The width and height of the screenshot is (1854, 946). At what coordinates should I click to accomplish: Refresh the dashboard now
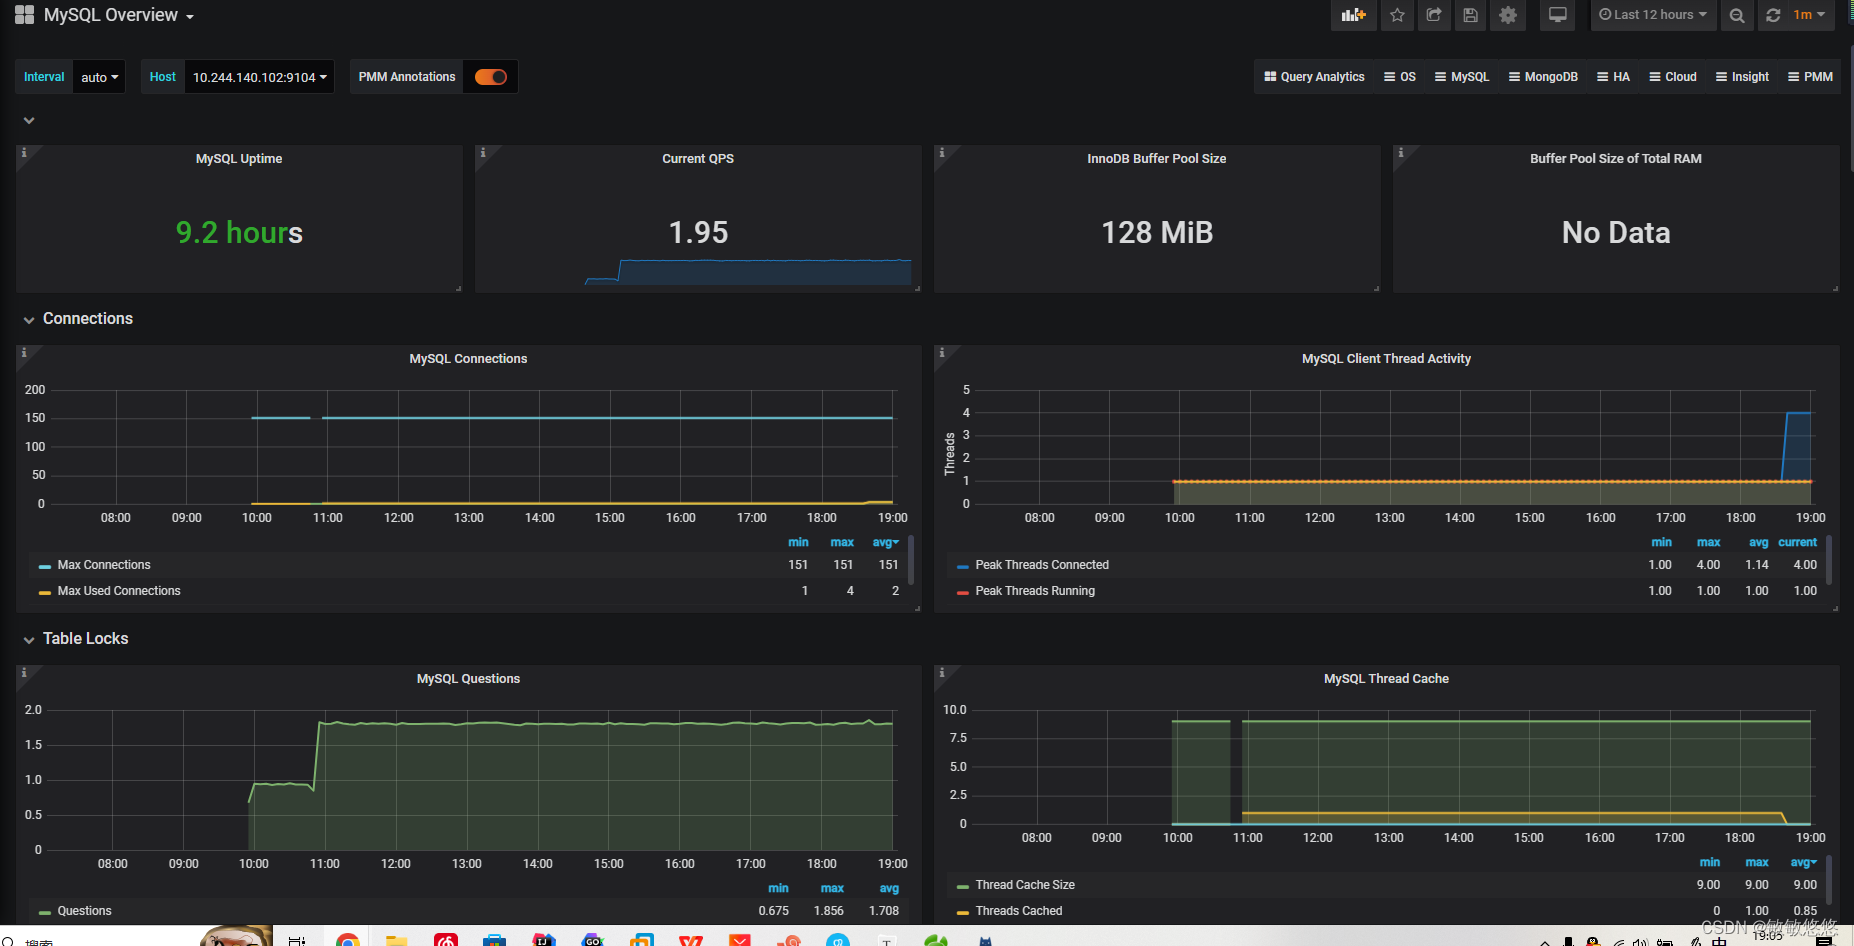coord(1773,15)
